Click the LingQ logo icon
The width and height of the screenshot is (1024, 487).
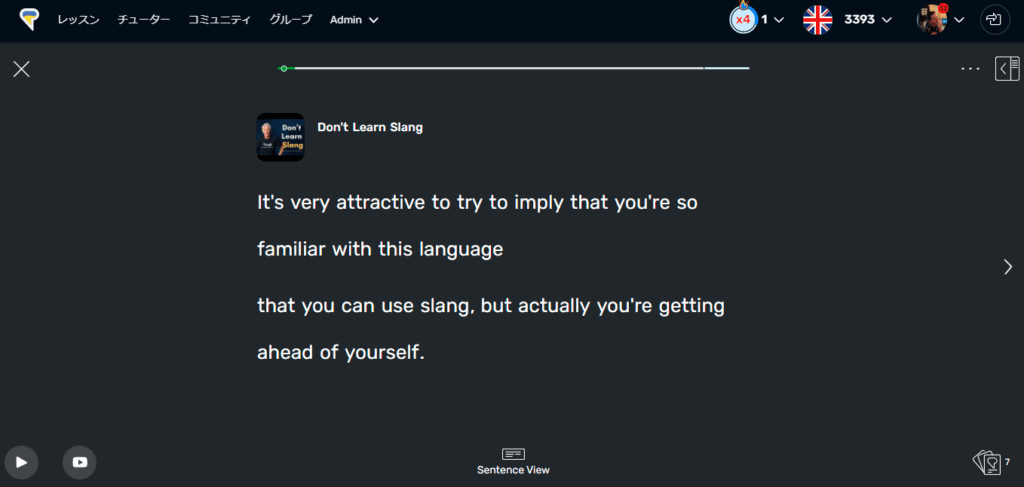click(x=29, y=19)
